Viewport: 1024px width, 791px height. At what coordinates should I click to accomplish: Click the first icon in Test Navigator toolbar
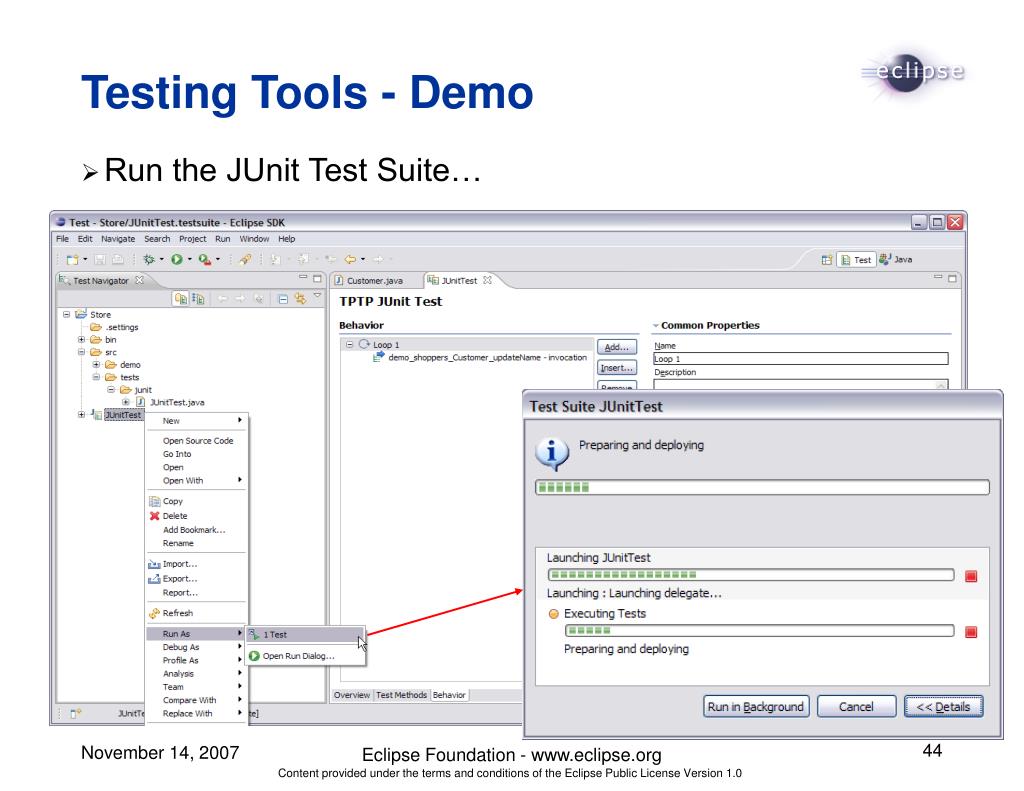181,299
